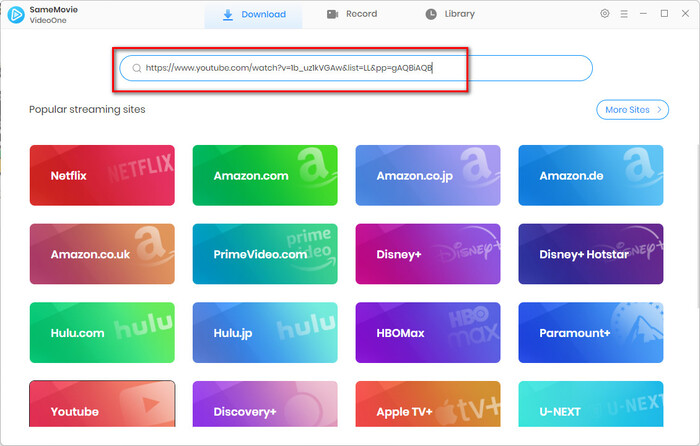The height and width of the screenshot is (446, 700).
Task: Open the Hulu.com tile
Action: 102,332
